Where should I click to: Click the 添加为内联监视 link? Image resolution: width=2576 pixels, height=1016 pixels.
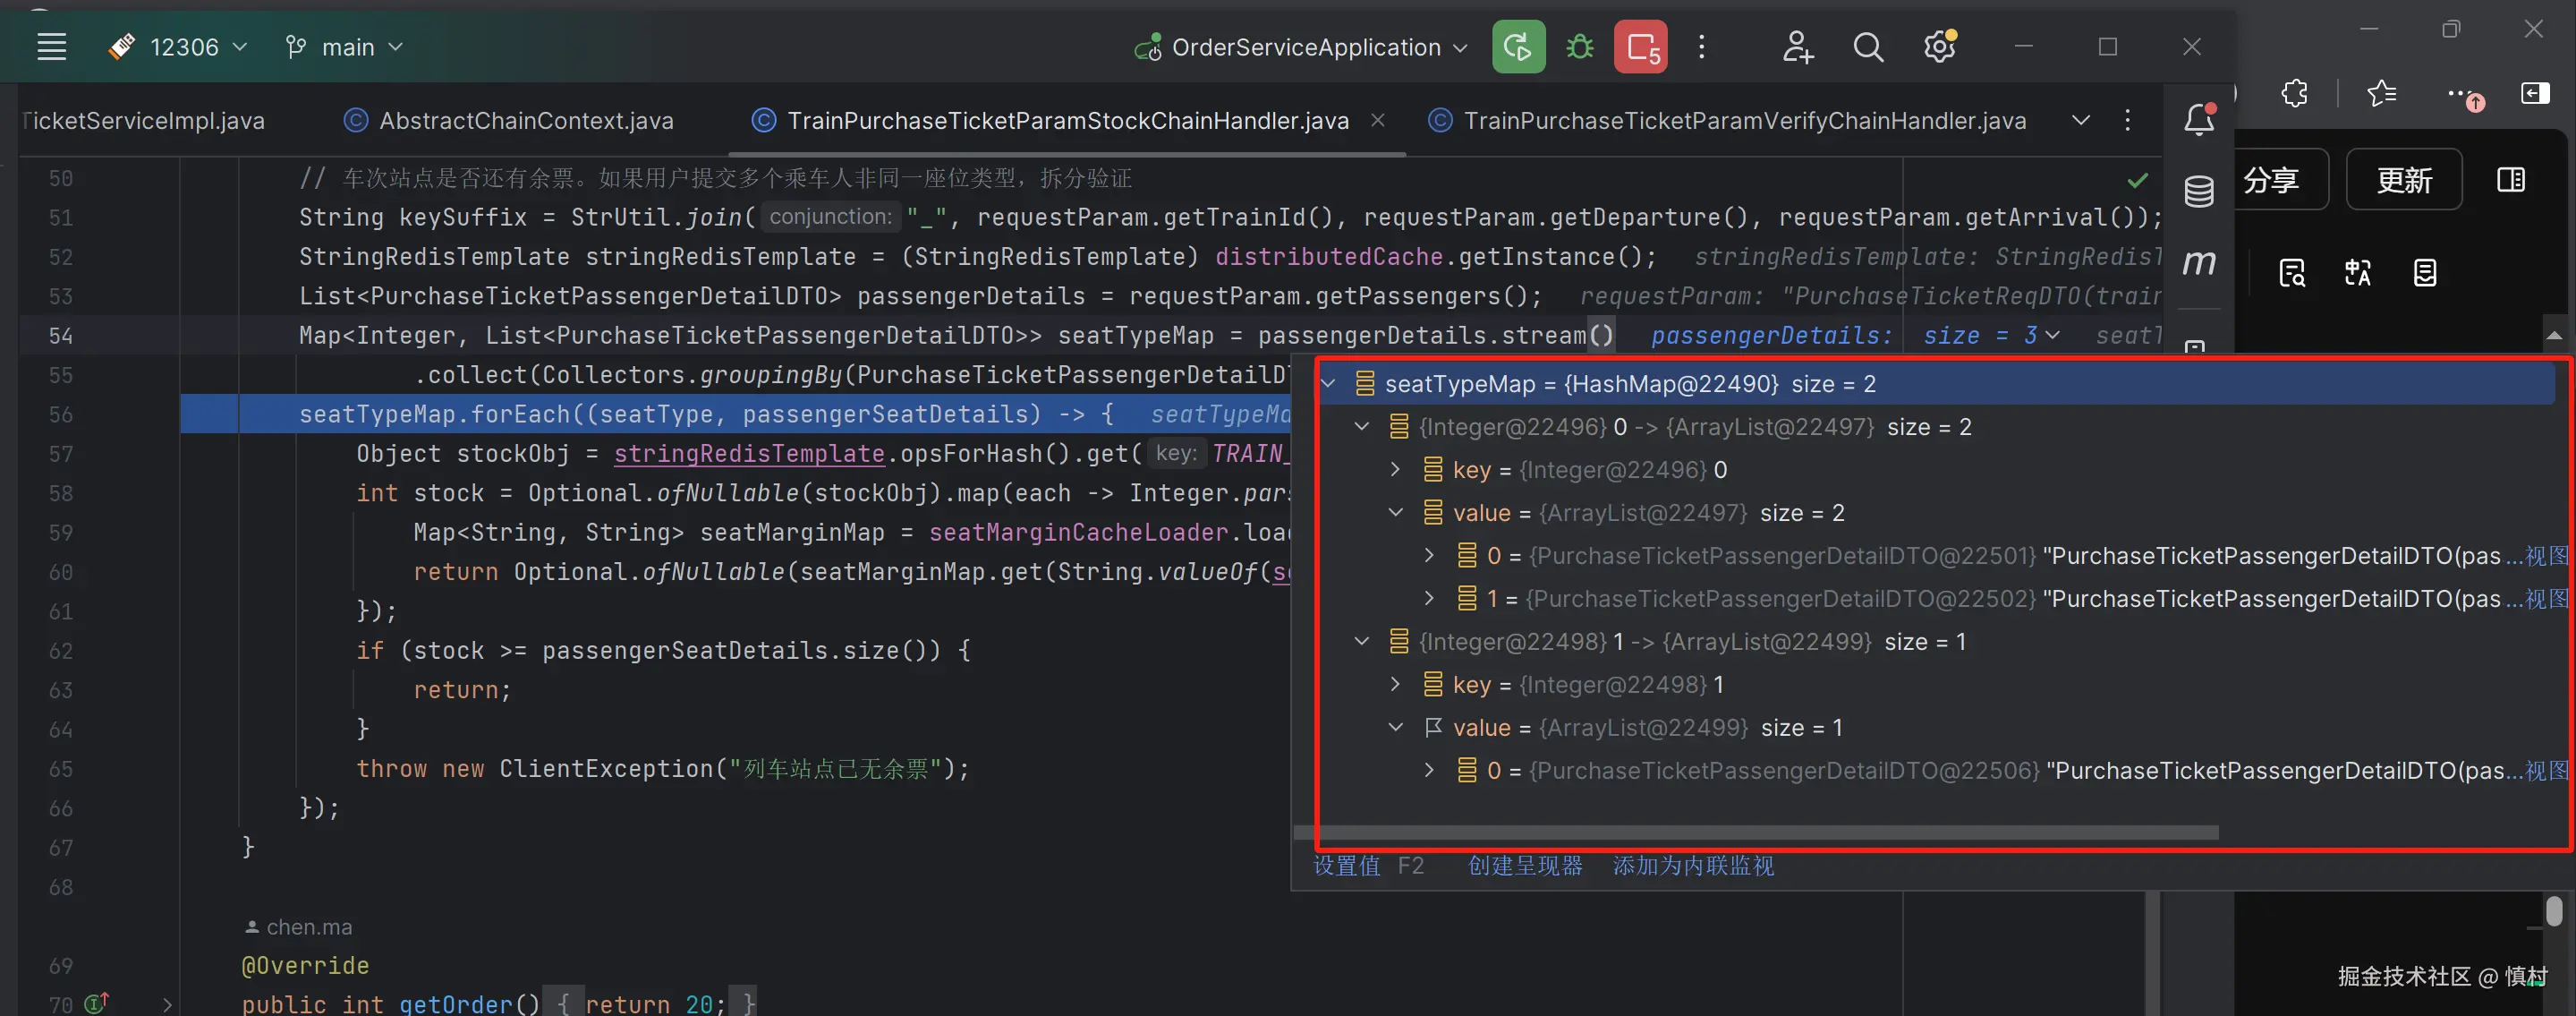tap(1692, 866)
